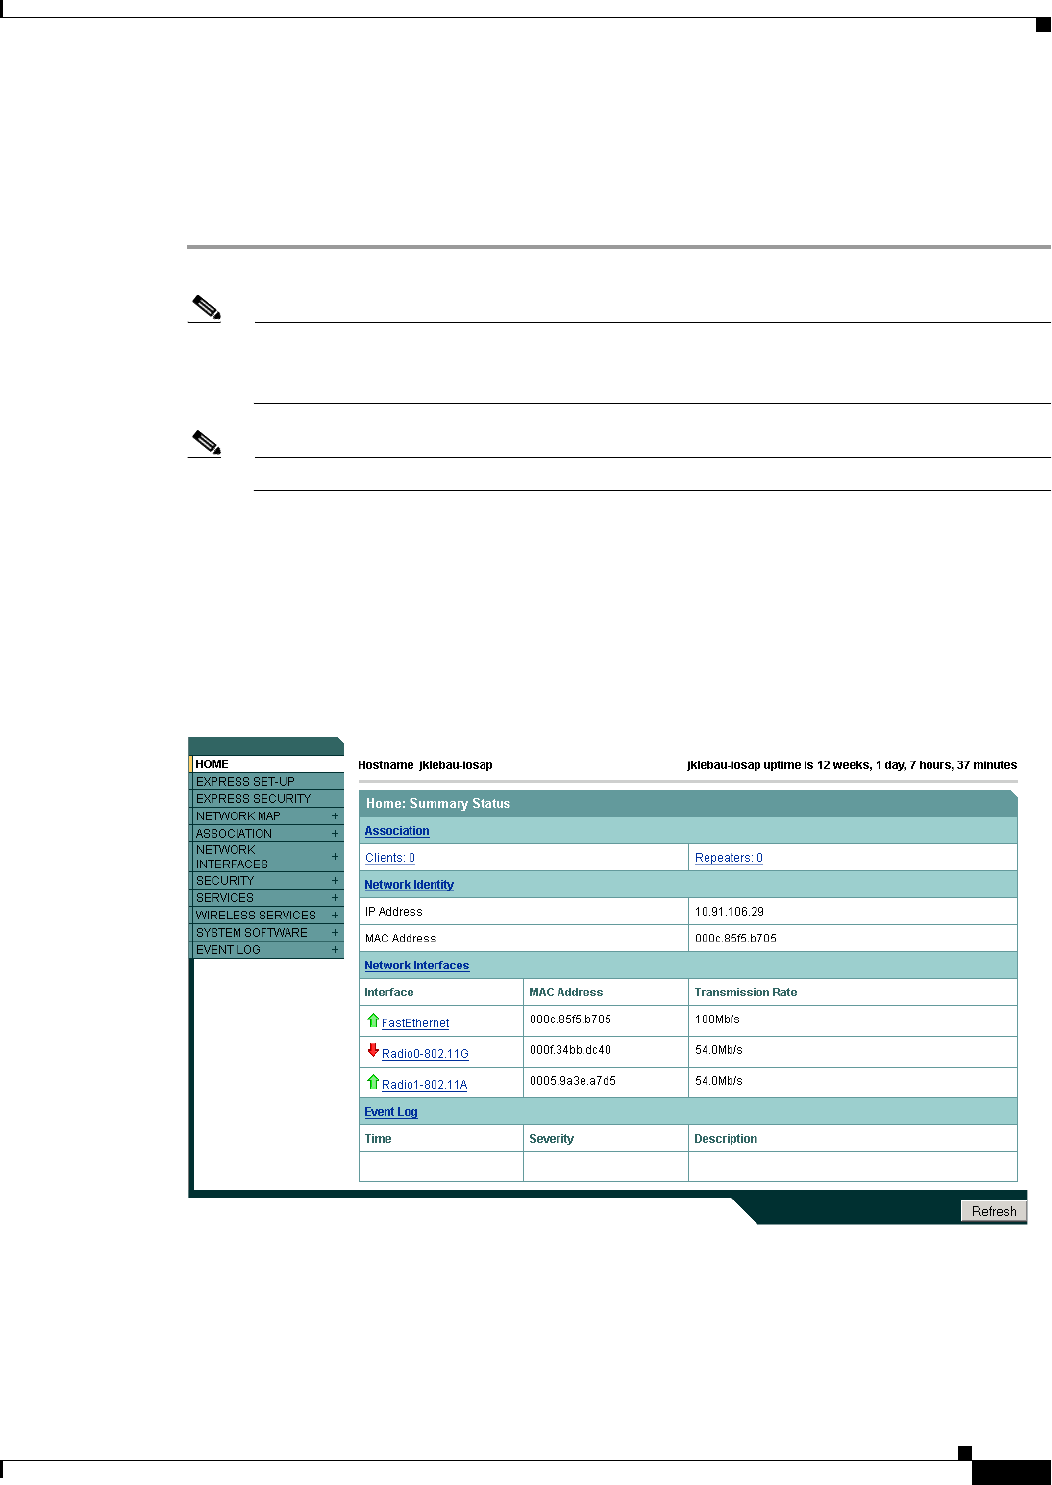Screen dimensions: 1052x1485
Task: Click the 100Mb/s transmission rate
Action: coord(718,1020)
